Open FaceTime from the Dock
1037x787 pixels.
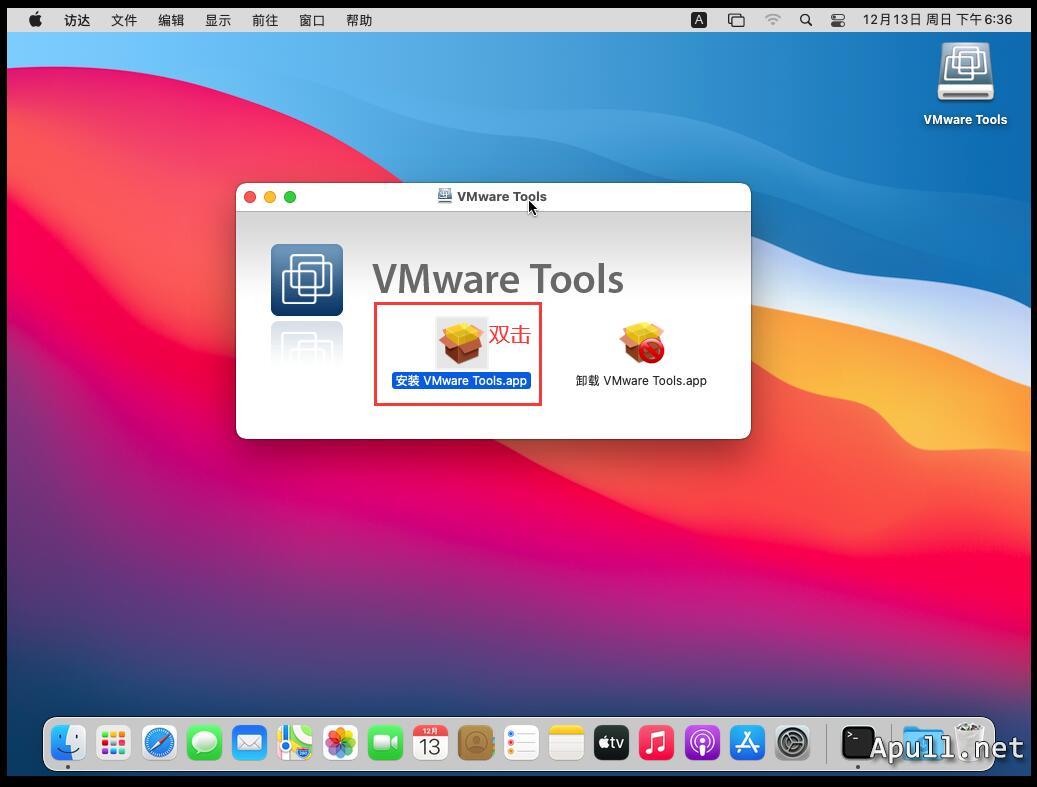386,743
